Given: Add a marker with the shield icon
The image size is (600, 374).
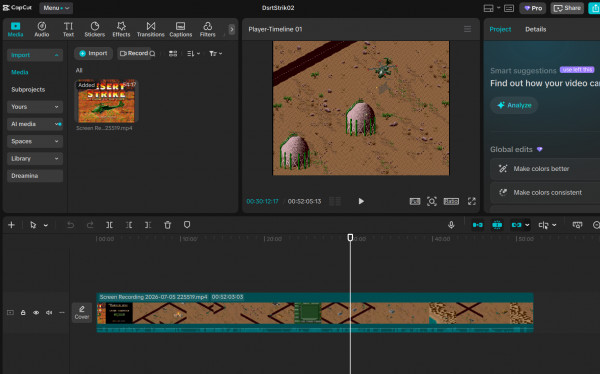Looking at the screenshot, I should 187,225.
